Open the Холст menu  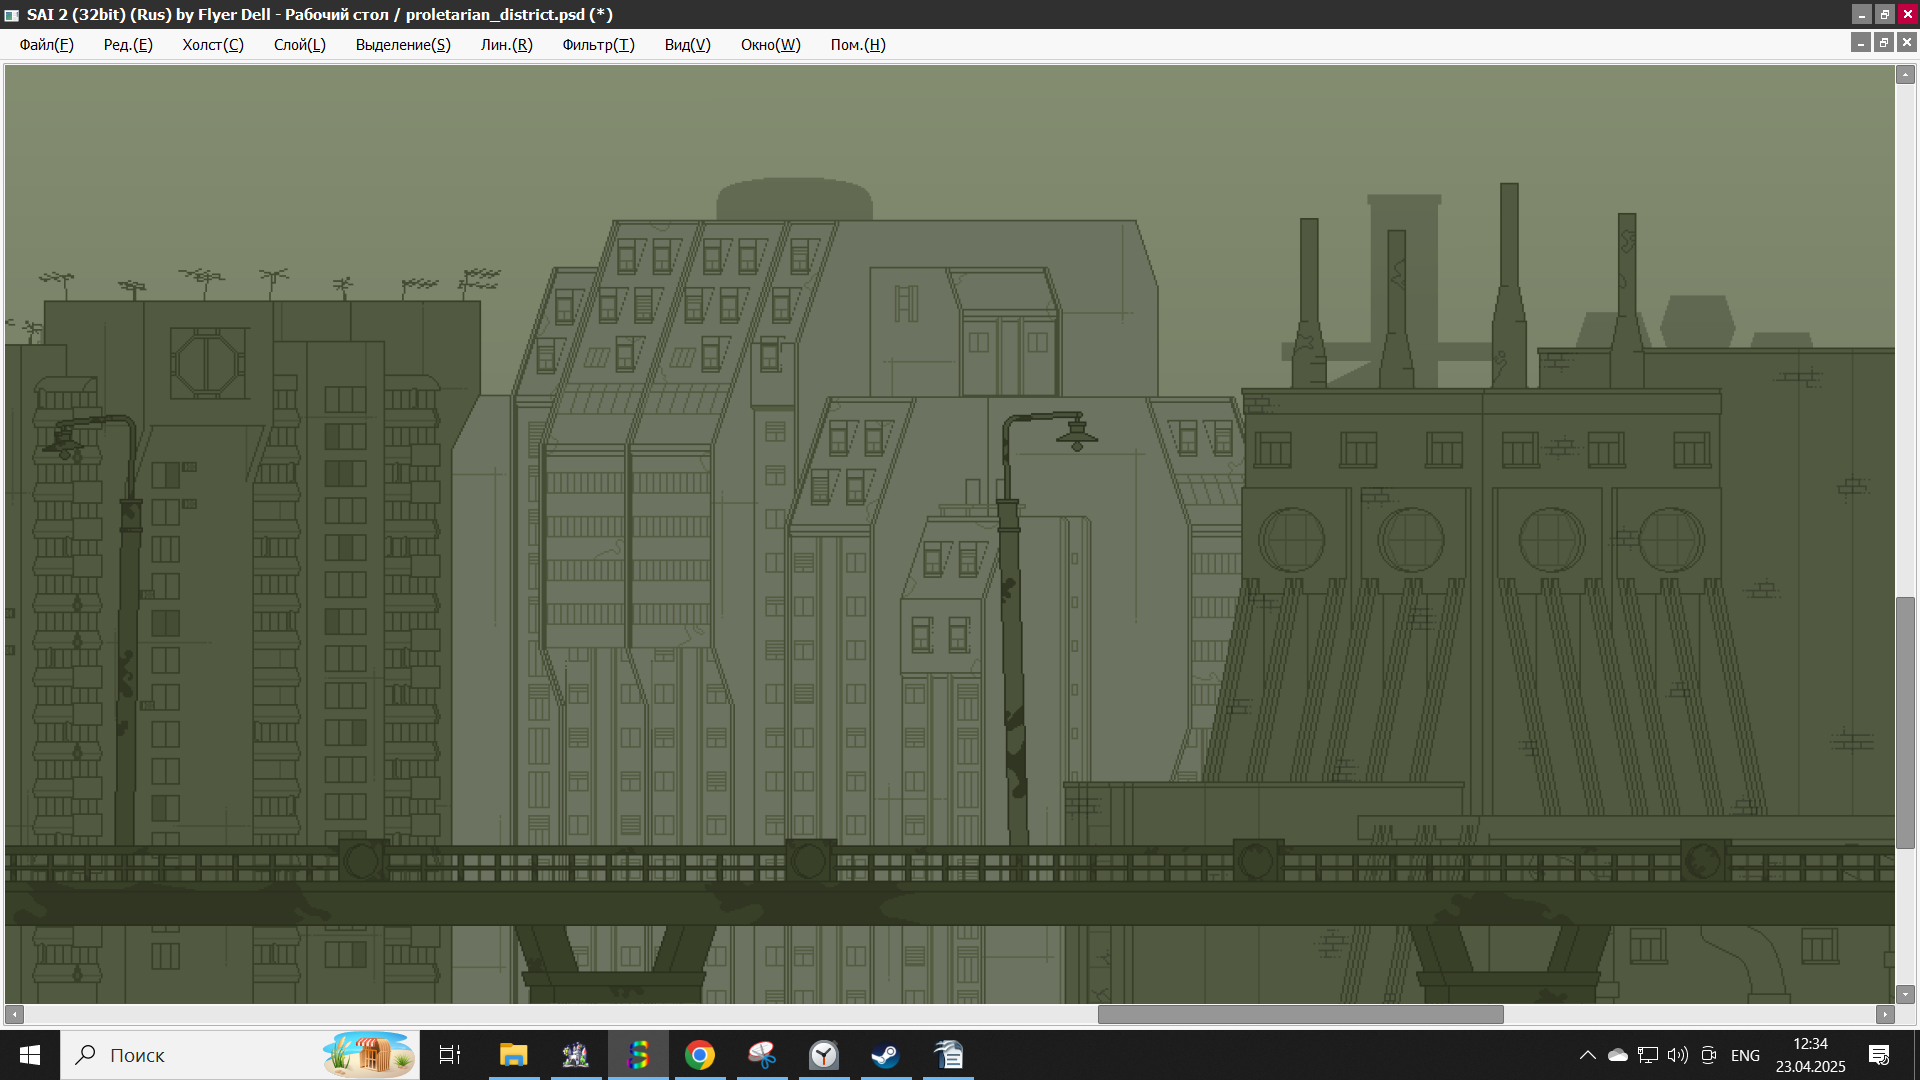coord(212,45)
